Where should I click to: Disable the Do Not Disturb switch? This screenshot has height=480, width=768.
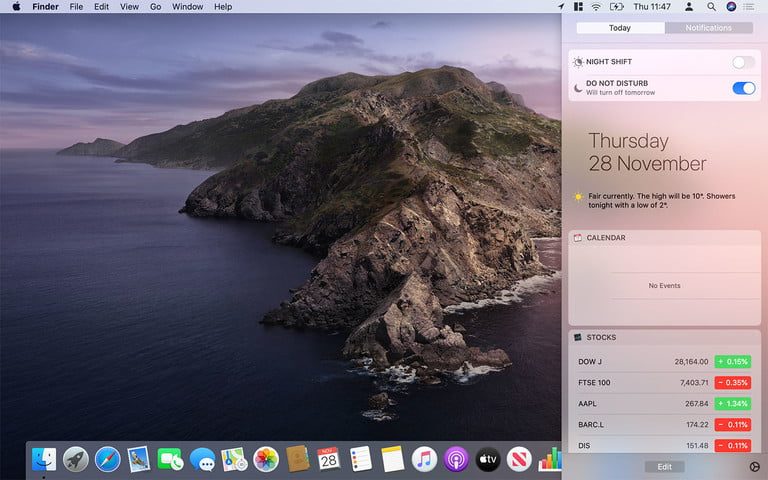743,88
